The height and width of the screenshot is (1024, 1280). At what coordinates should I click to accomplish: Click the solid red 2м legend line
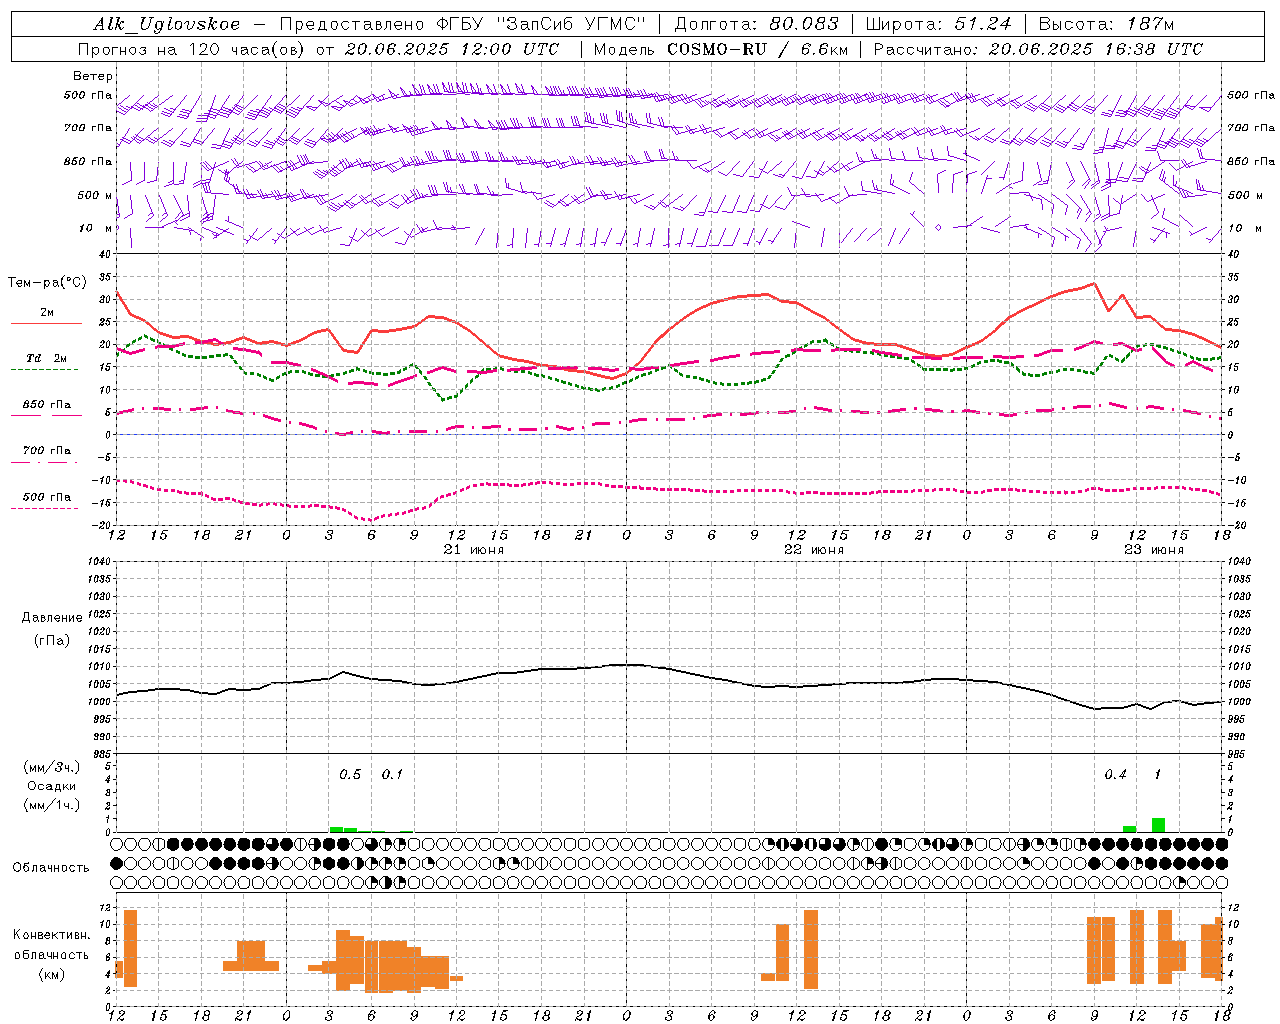46,323
